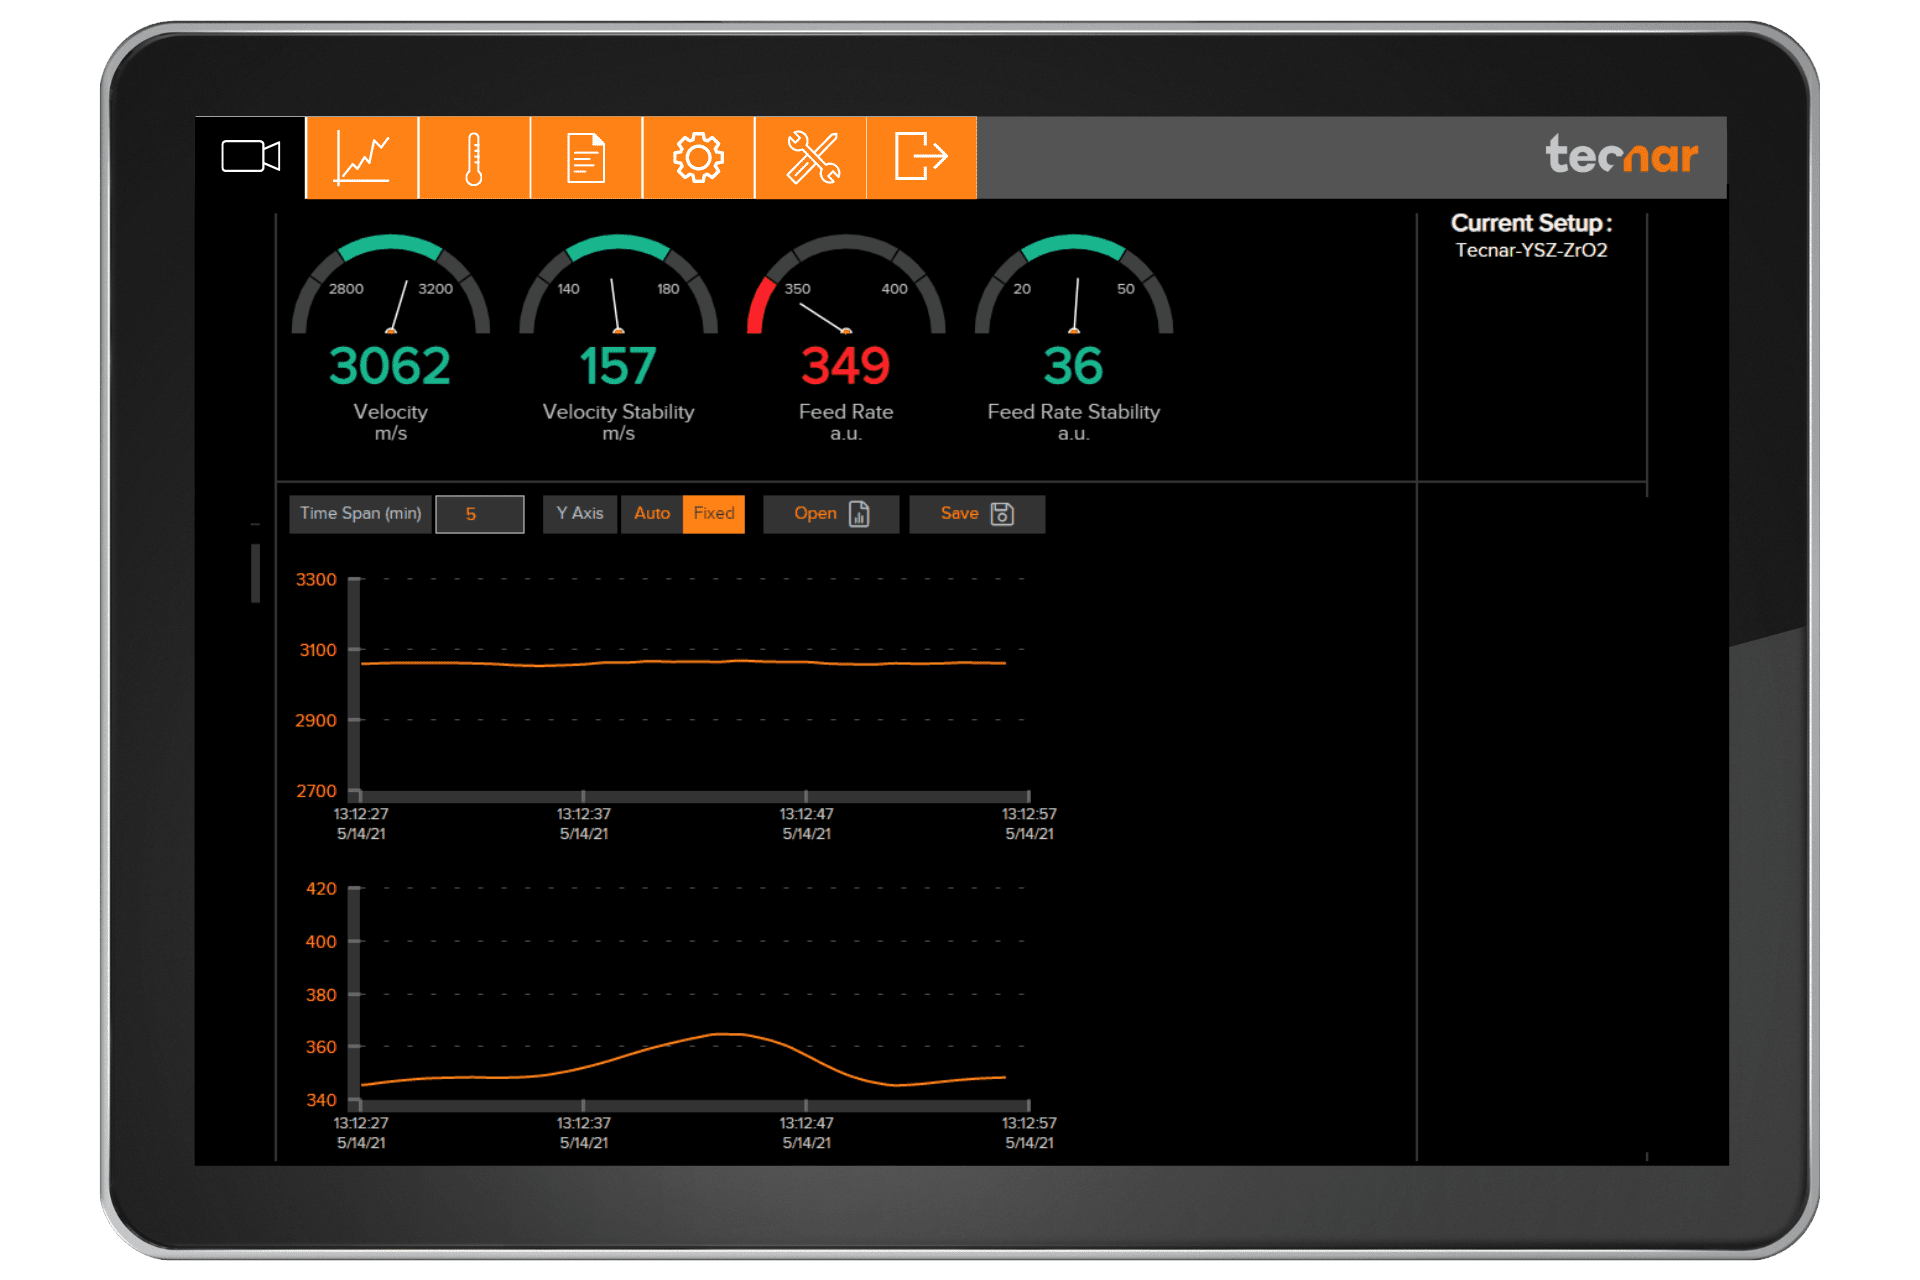This screenshot has height=1280, width=1920.
Task: Open the camera view tab
Action: pos(250,157)
